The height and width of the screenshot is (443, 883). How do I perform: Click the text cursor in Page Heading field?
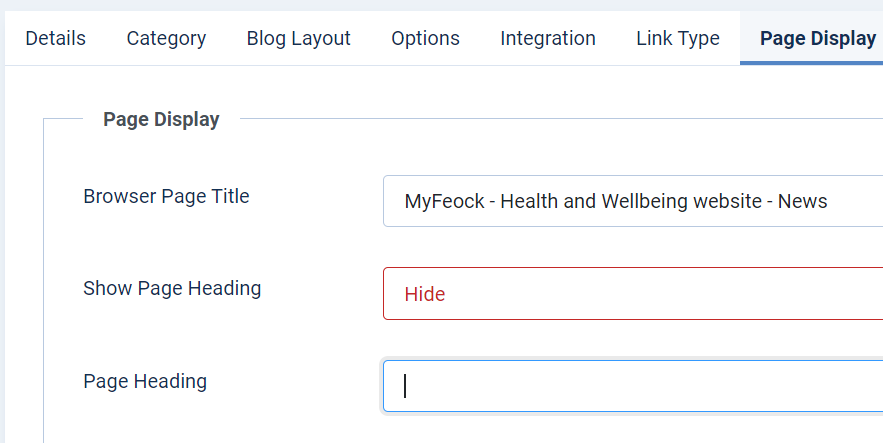[x=405, y=386]
